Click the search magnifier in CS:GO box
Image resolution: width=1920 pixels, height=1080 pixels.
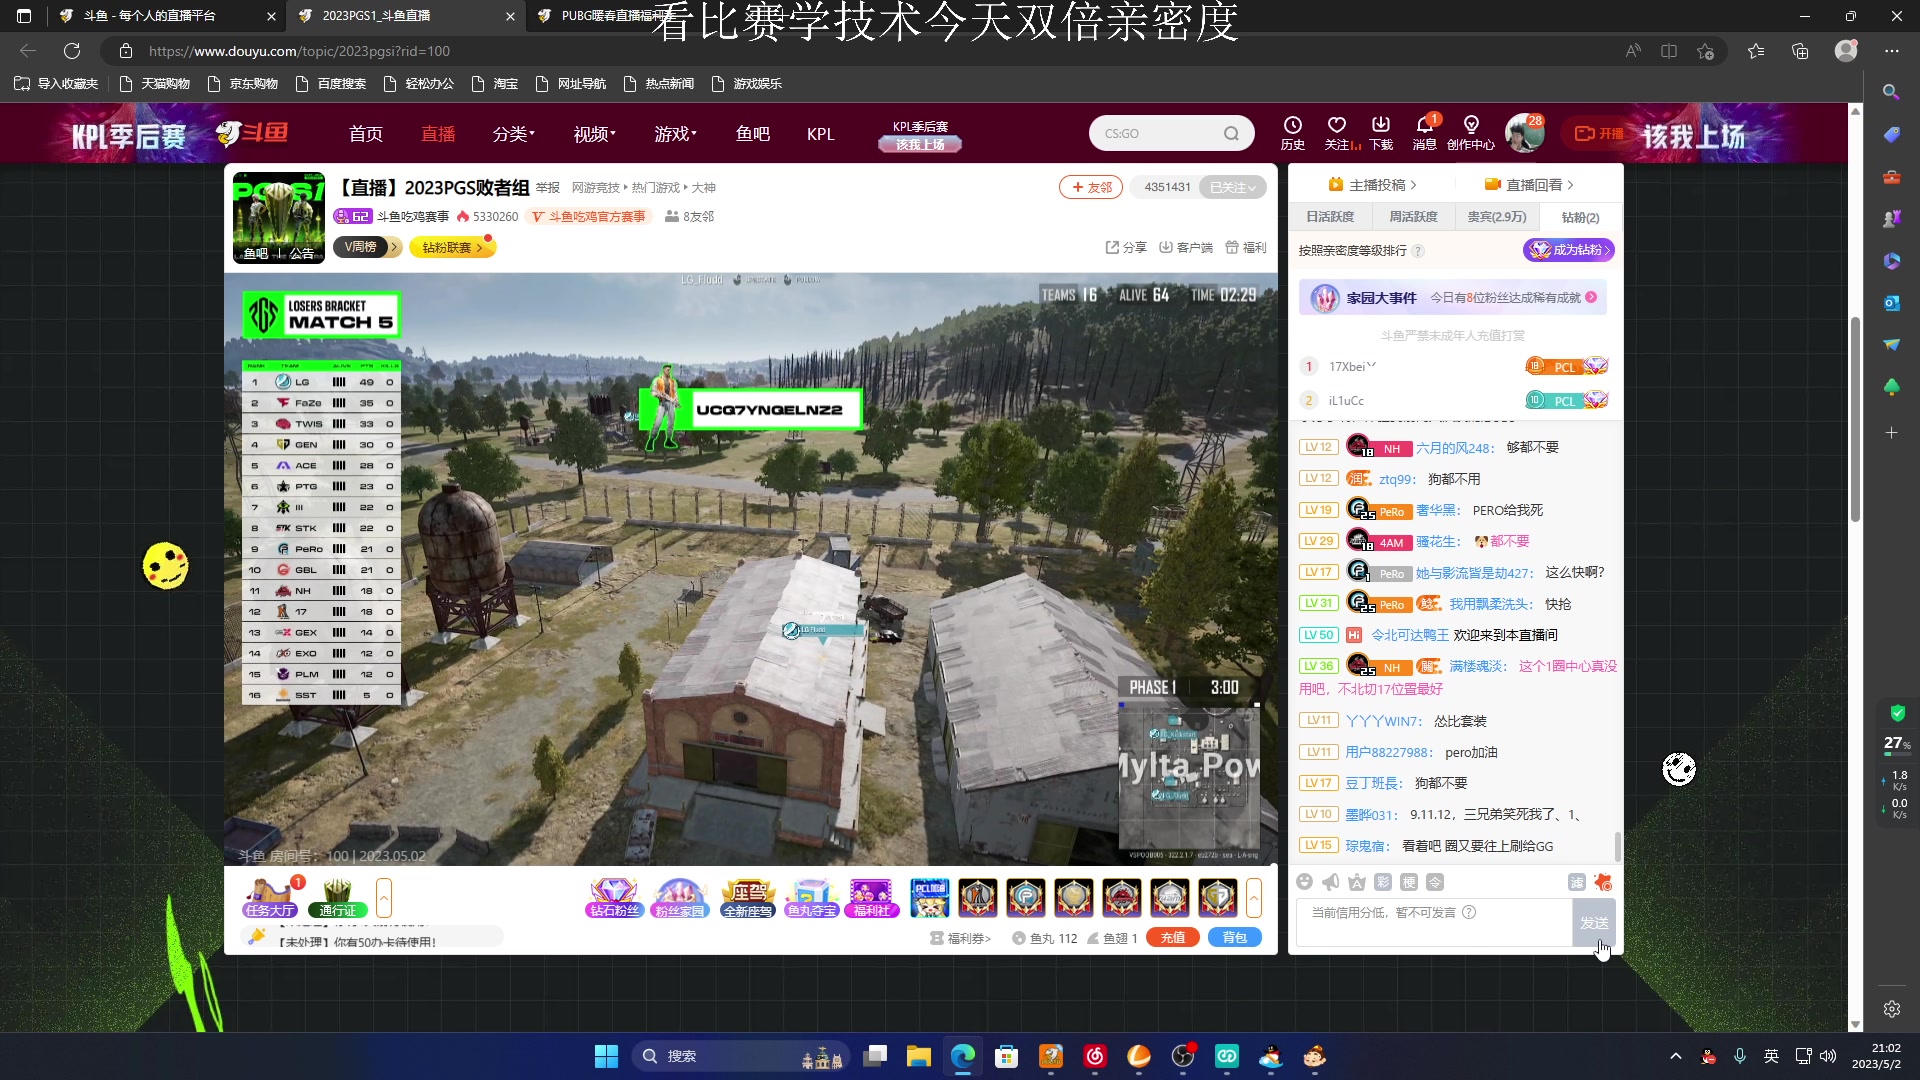click(1231, 133)
